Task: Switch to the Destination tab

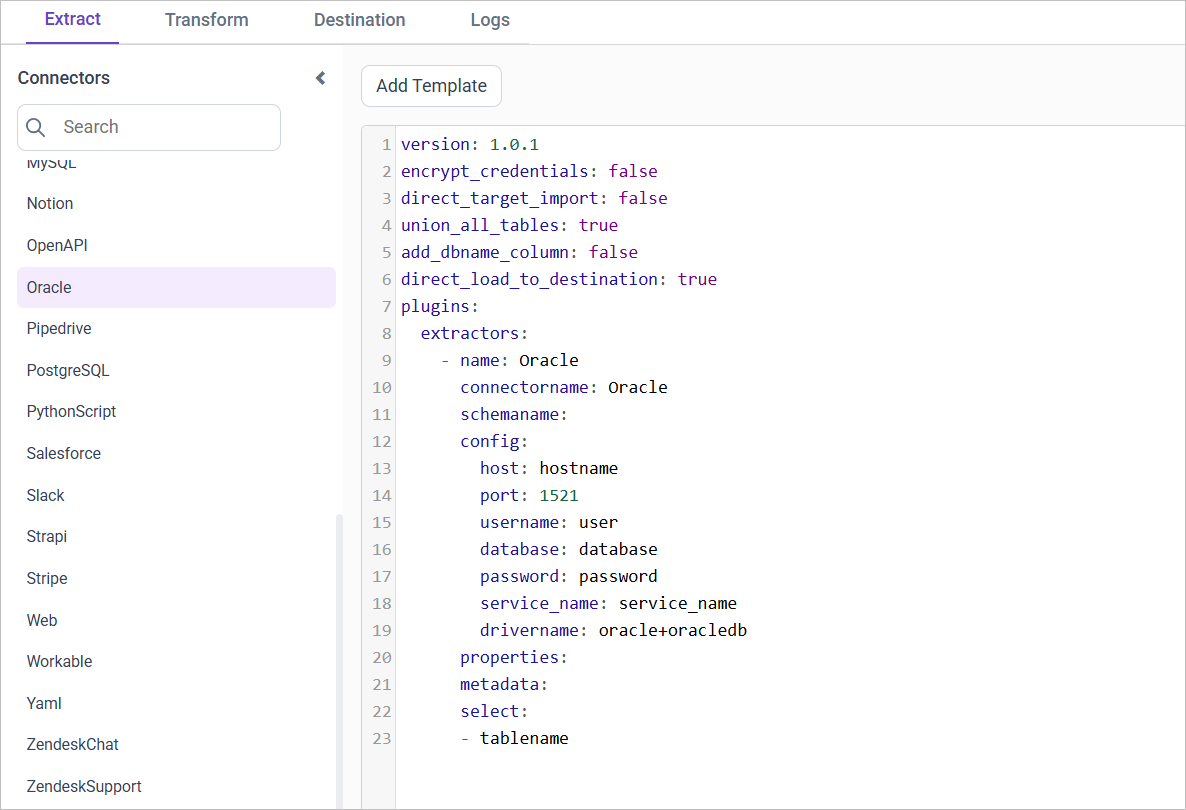Action: point(359,19)
